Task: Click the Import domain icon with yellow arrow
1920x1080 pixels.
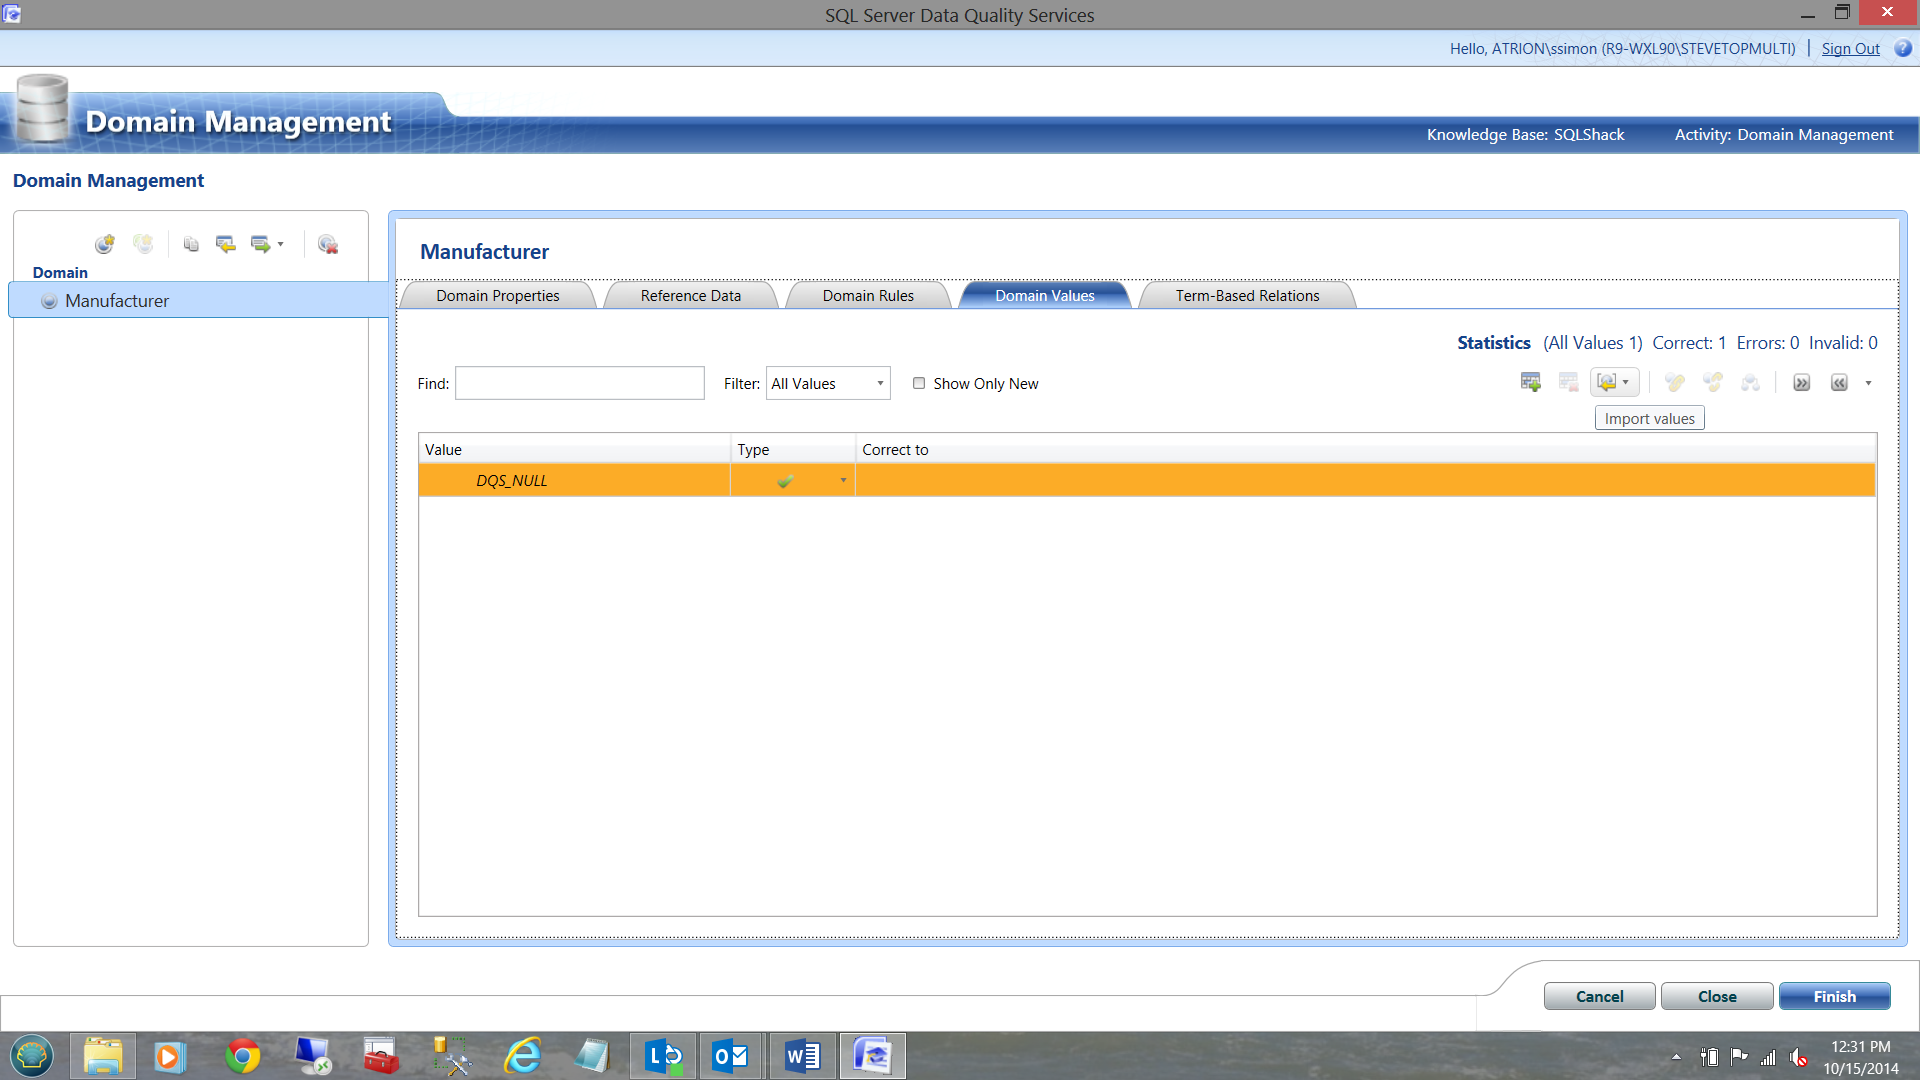Action: coord(226,244)
